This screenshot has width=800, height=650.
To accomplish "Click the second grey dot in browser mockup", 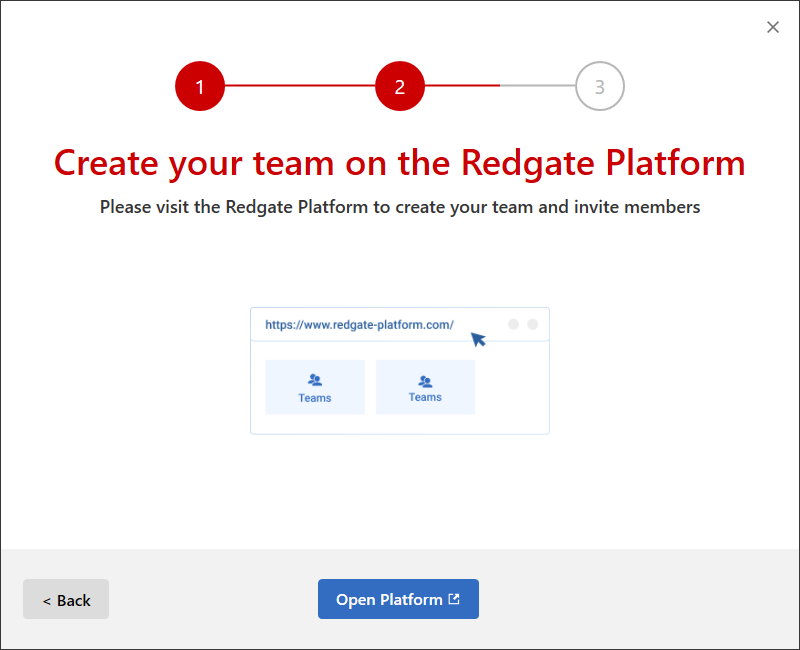I will [533, 324].
